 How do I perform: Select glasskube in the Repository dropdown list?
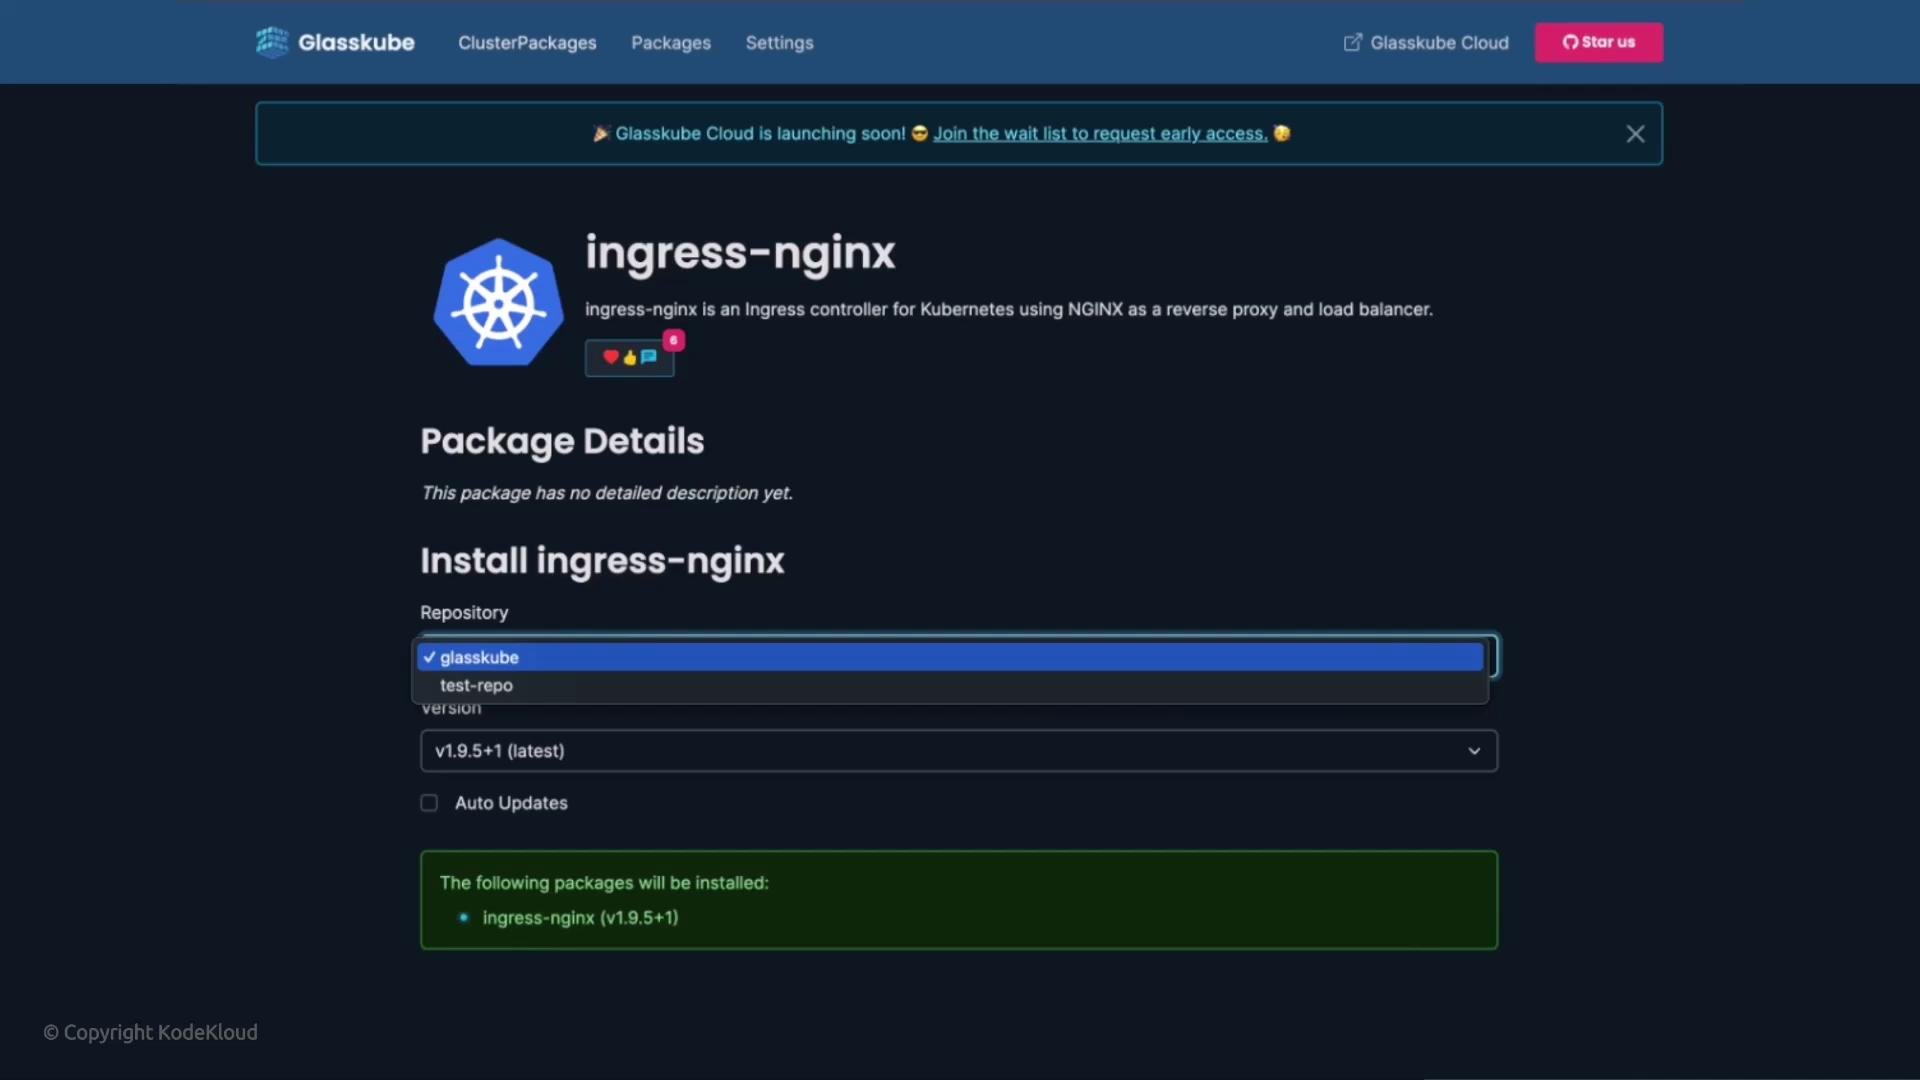[x=950, y=657]
